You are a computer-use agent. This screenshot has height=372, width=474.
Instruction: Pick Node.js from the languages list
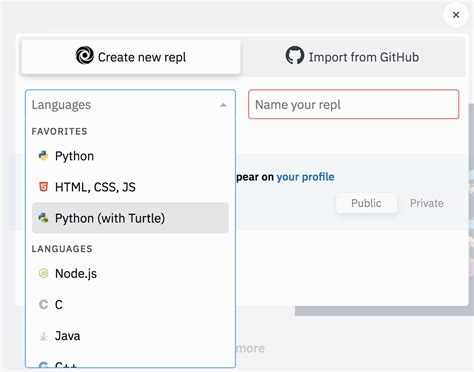coord(130,273)
